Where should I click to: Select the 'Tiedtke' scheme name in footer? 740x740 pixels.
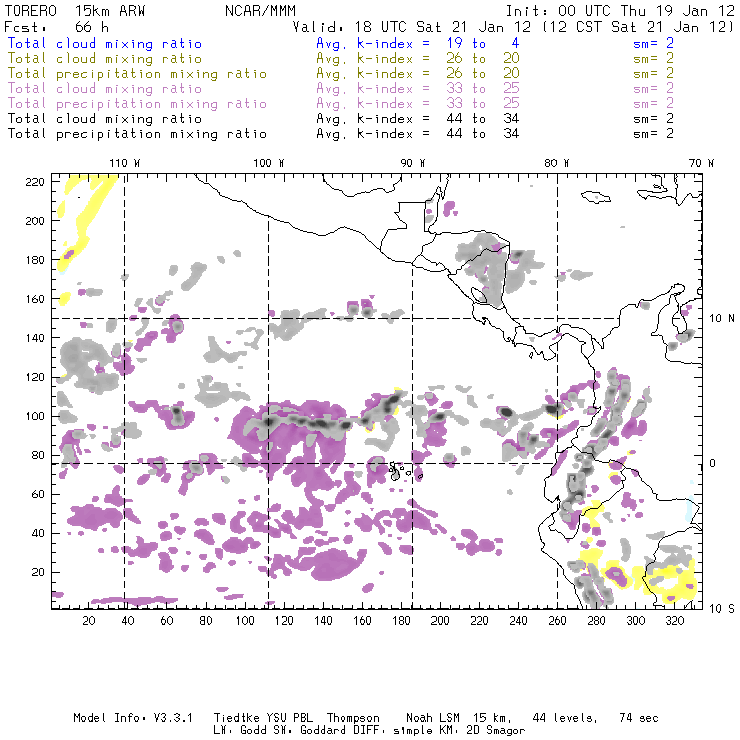point(237,718)
